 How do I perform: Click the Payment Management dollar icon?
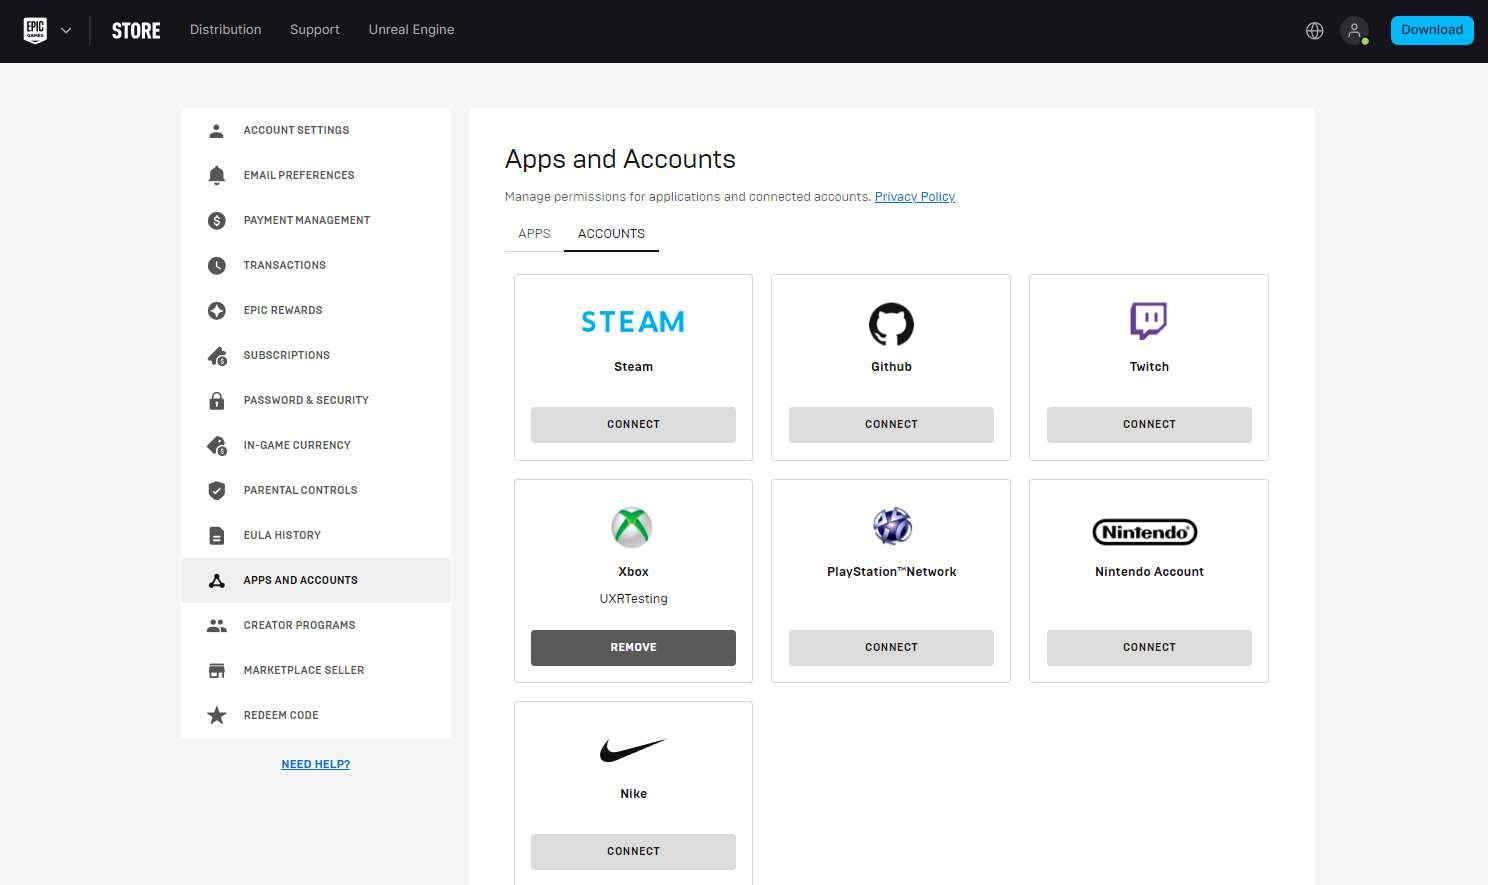point(216,221)
